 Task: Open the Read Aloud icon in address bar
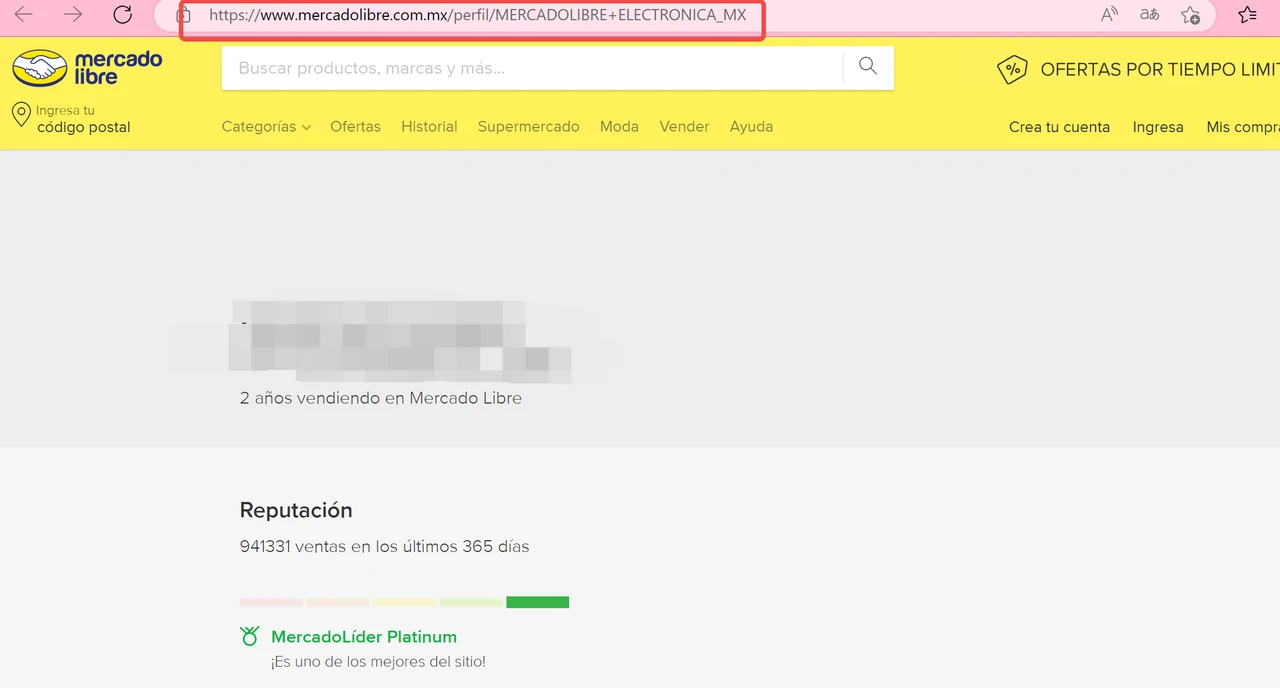click(1109, 15)
